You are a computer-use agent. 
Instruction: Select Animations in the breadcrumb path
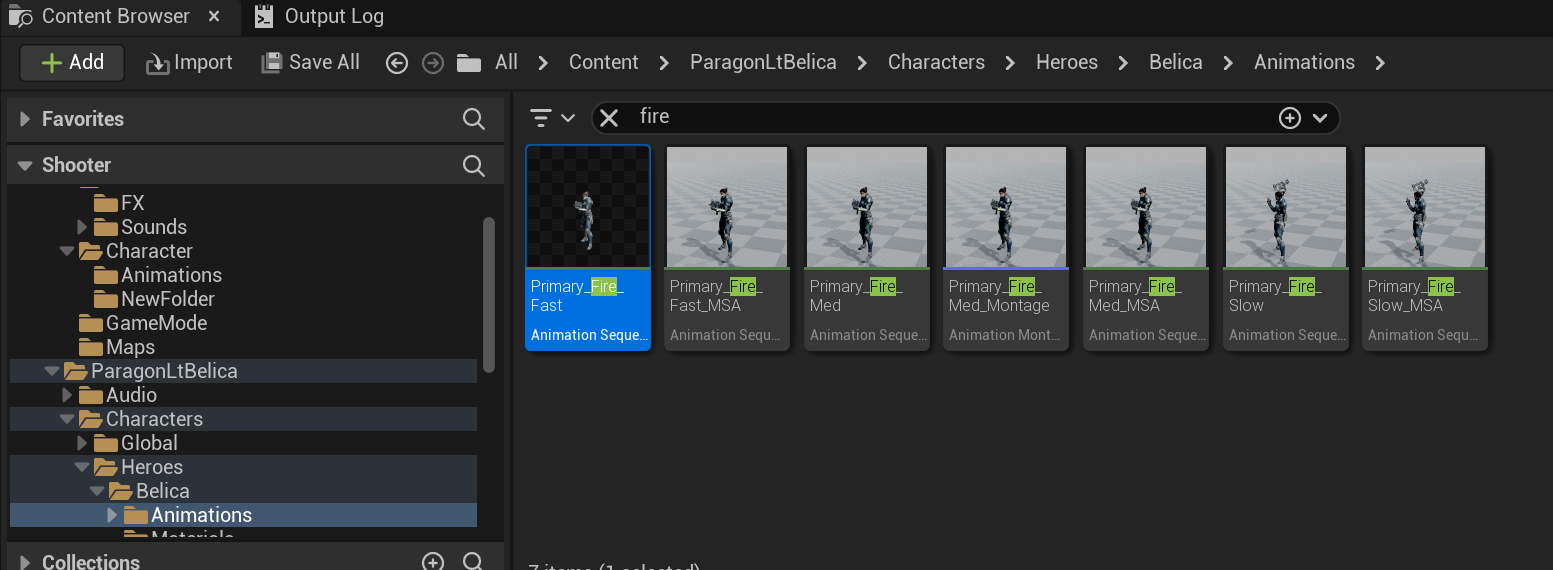pyautogui.click(x=1304, y=62)
